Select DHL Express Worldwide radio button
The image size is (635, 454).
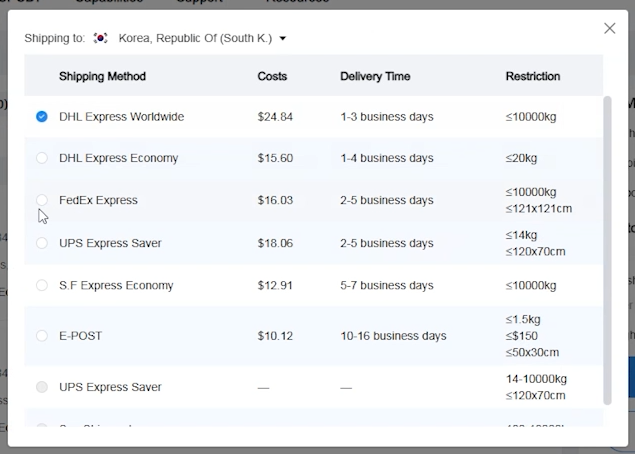[x=42, y=117]
